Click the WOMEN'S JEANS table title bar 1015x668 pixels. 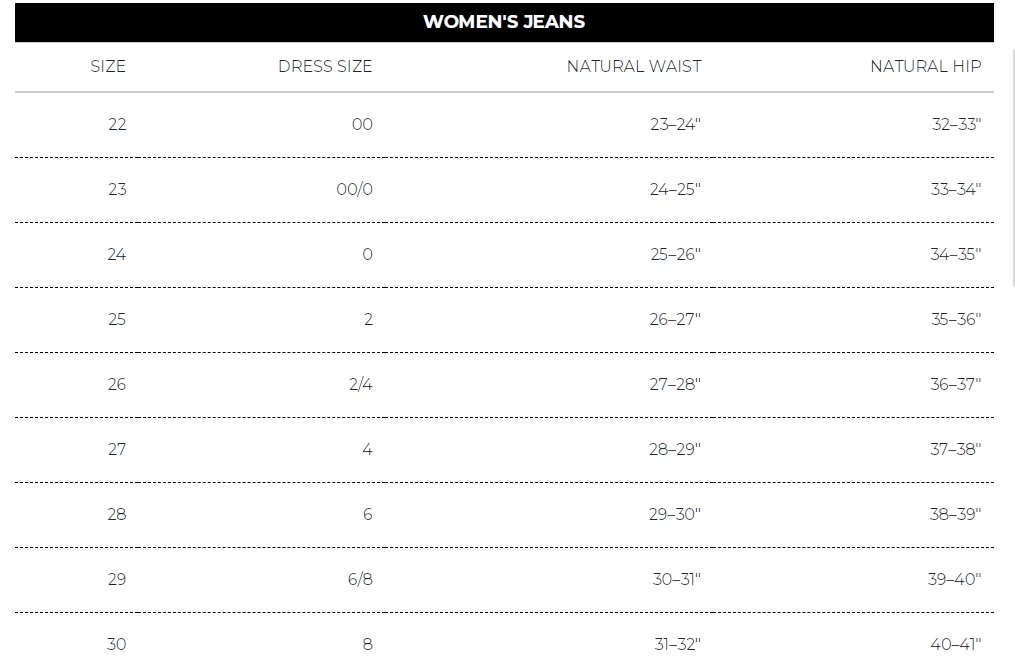click(x=504, y=22)
